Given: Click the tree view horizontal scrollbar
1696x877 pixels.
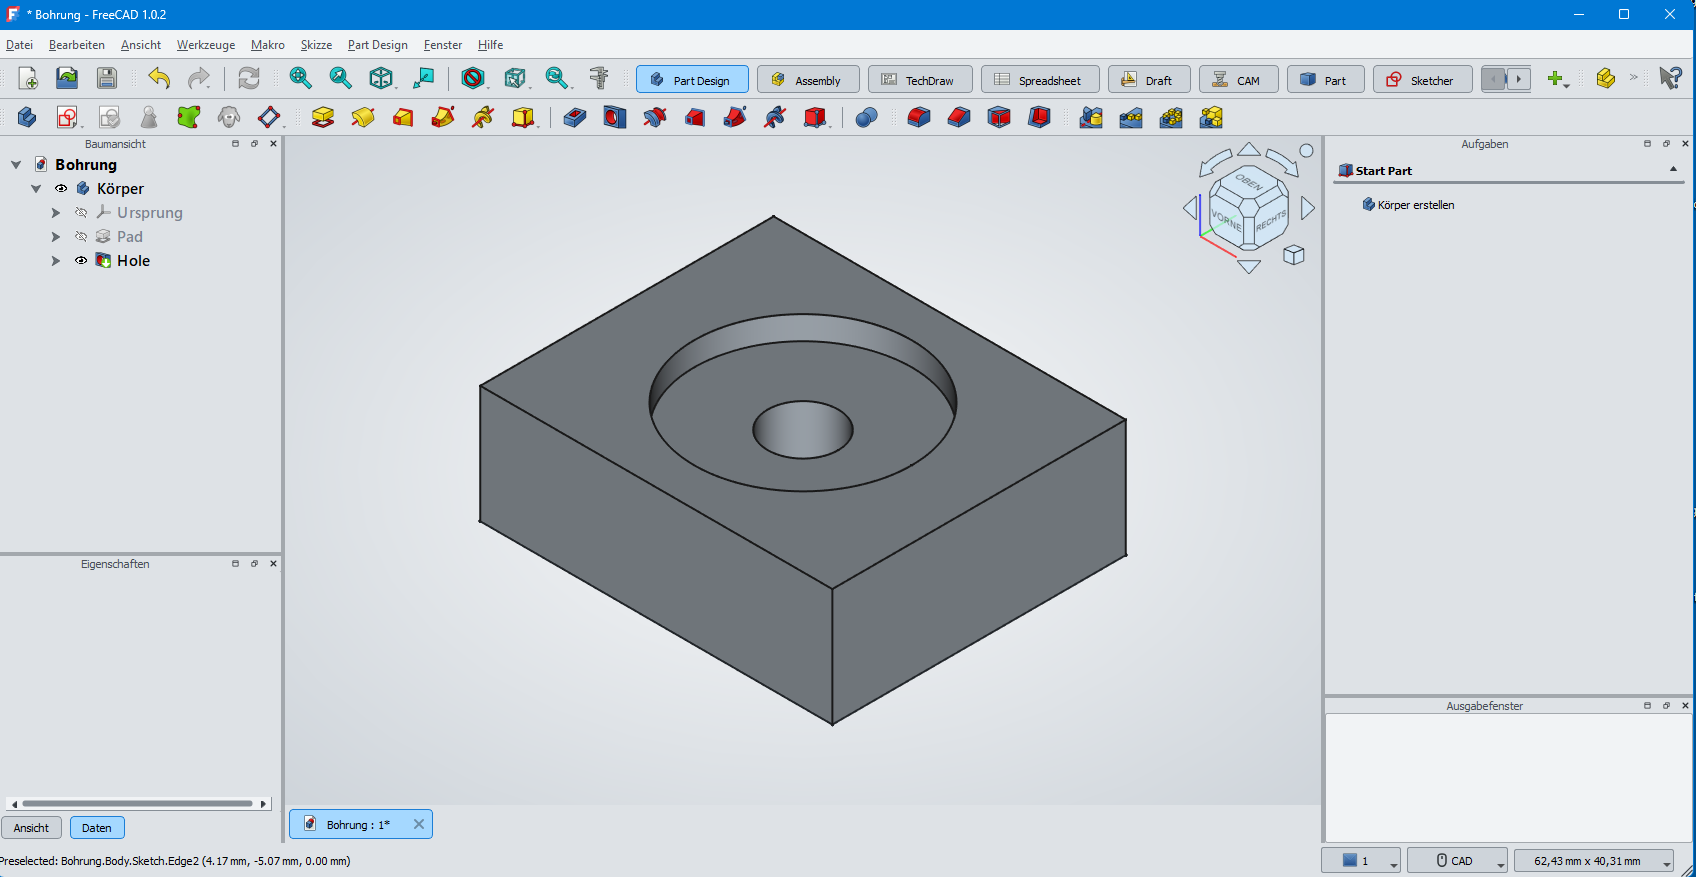Looking at the screenshot, I should (x=138, y=803).
